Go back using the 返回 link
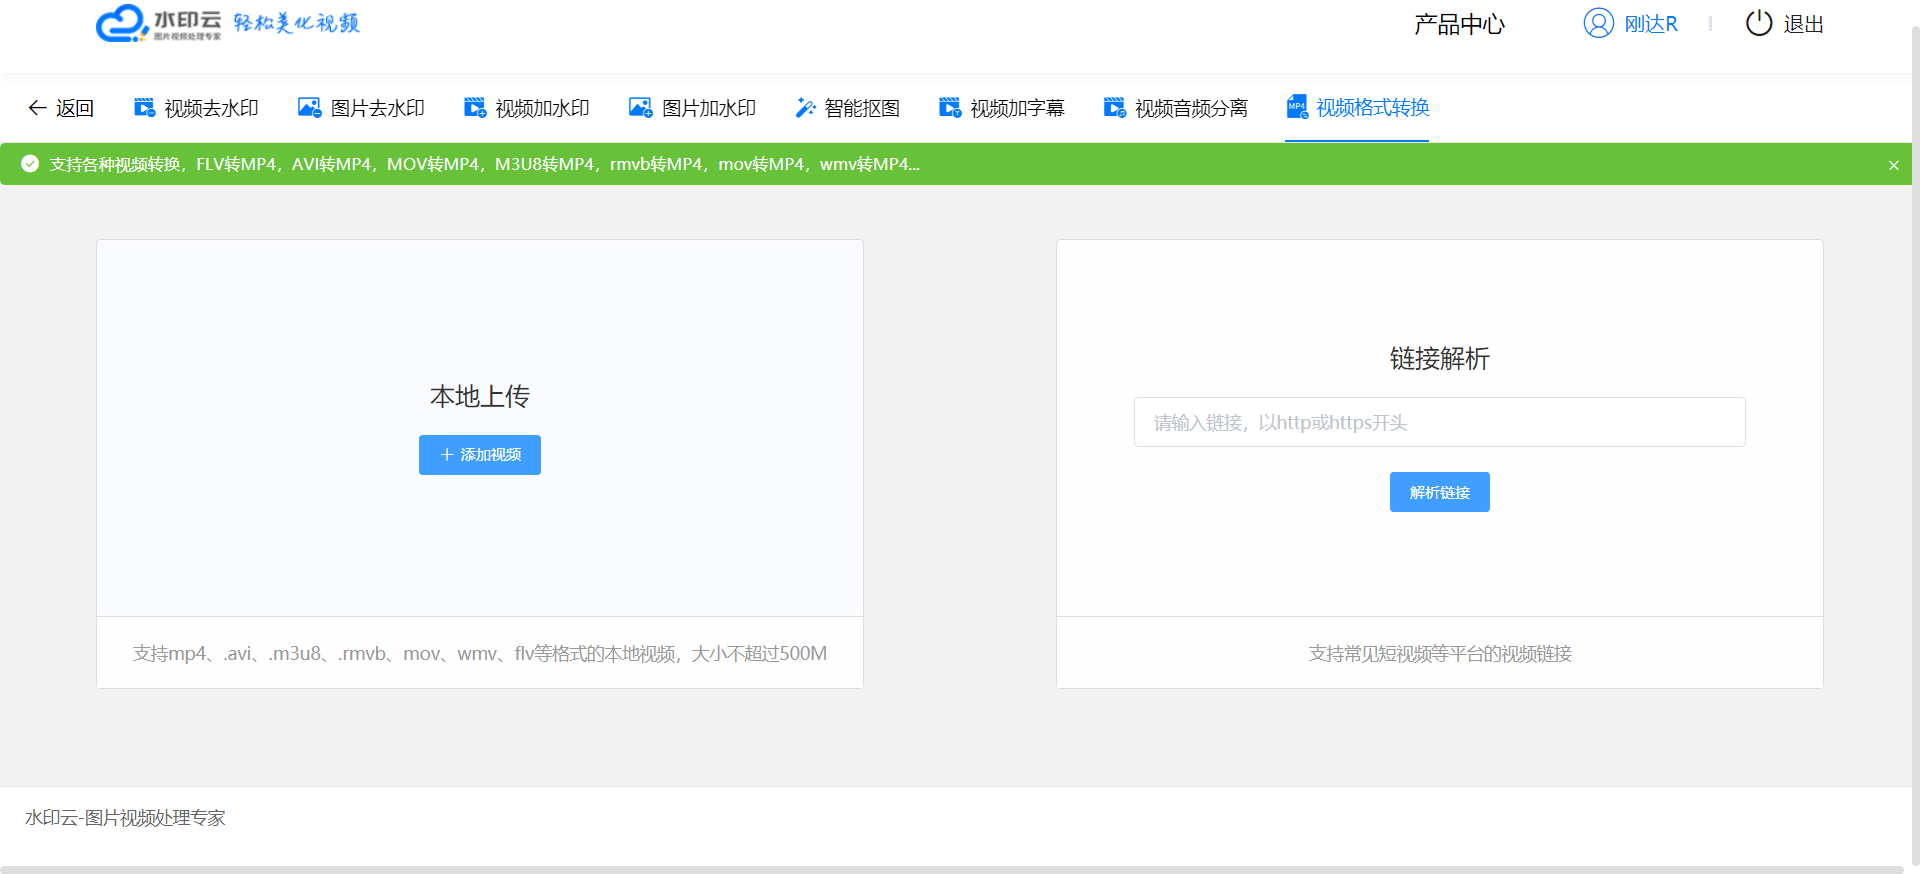 (61, 108)
